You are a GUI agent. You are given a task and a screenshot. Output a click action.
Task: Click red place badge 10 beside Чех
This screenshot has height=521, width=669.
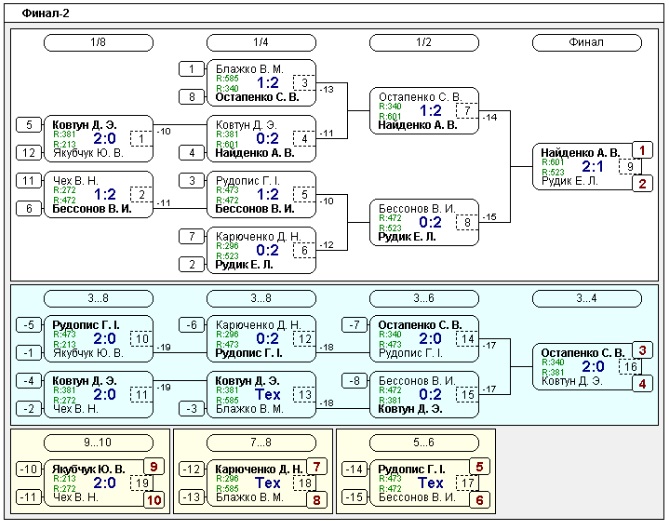click(x=153, y=500)
